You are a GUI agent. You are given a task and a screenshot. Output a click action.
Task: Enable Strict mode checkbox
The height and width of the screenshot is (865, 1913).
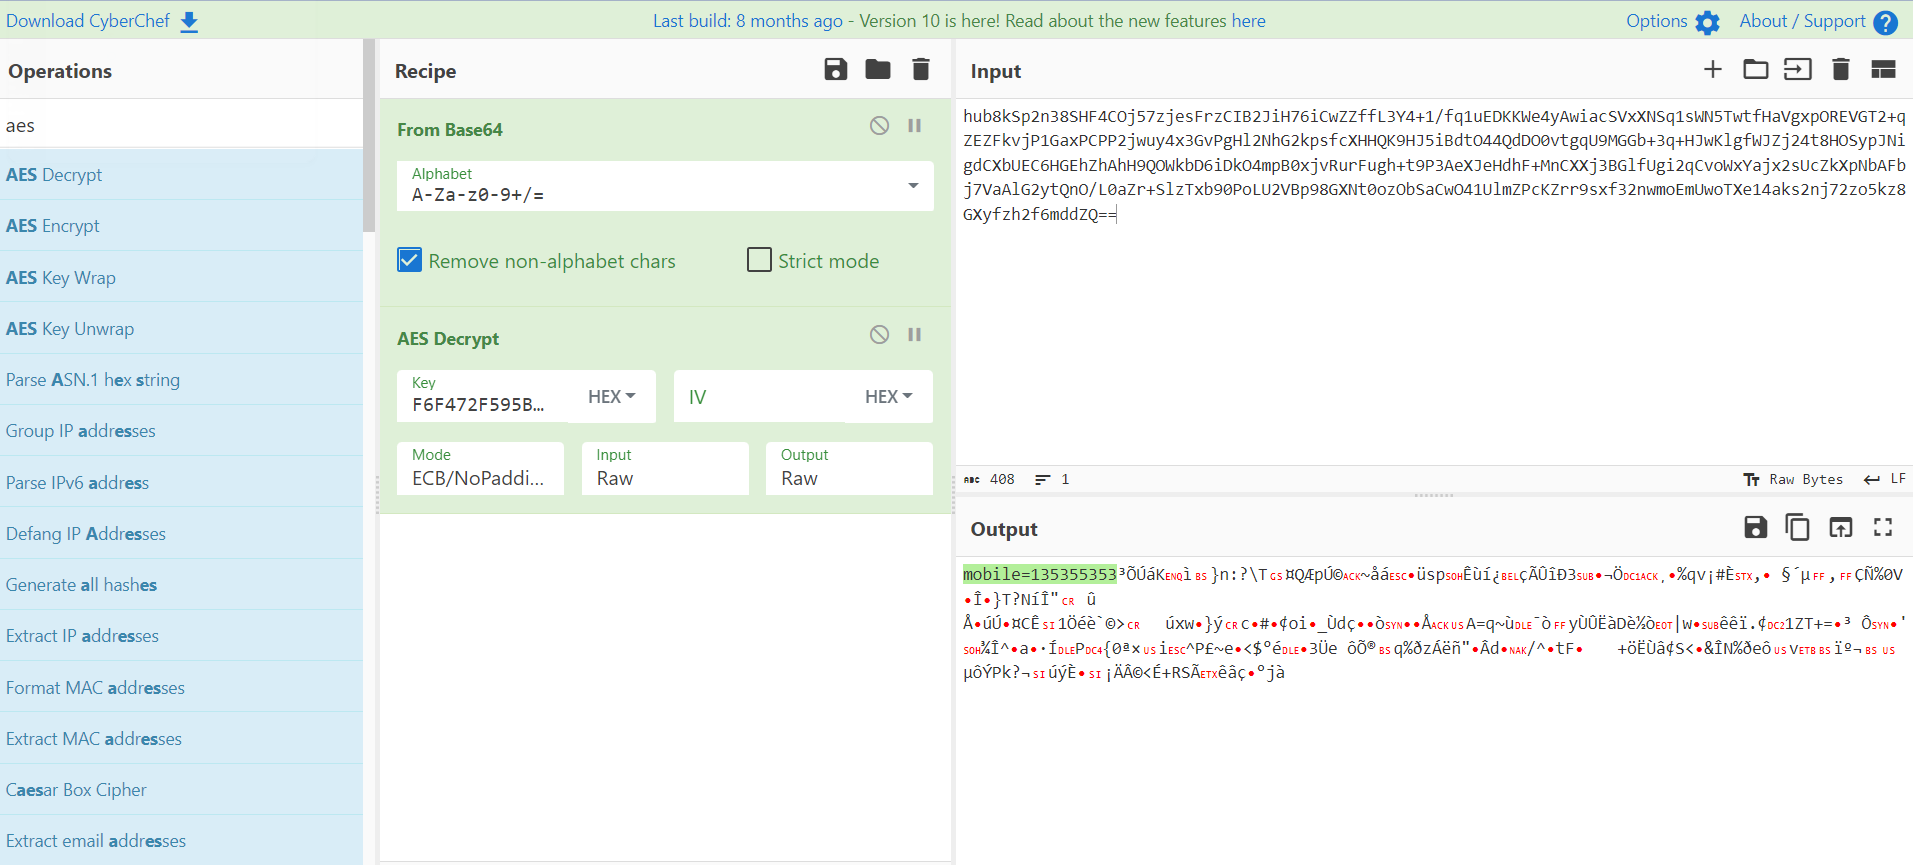click(760, 261)
